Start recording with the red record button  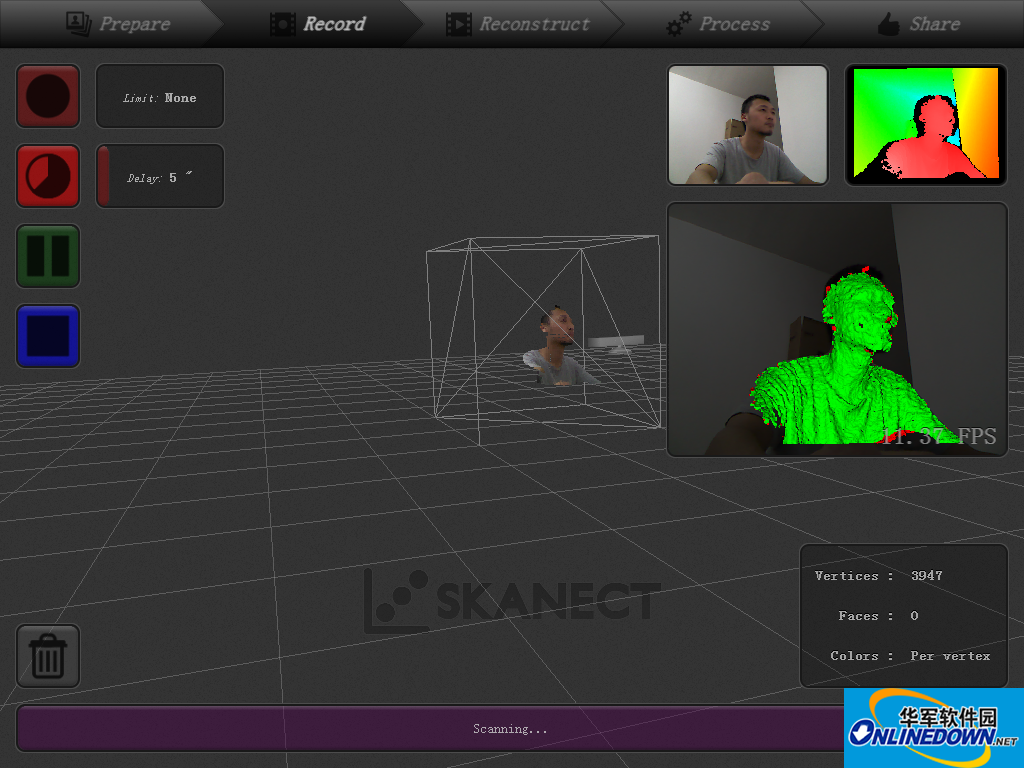click(48, 96)
